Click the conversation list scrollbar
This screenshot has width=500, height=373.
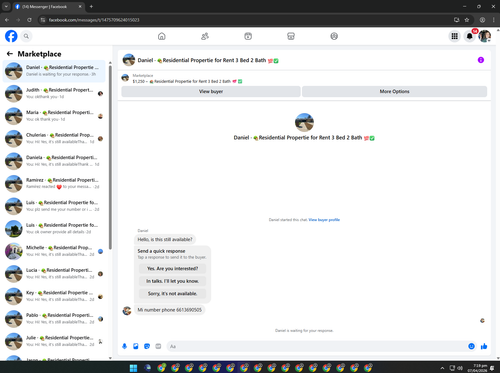click(x=110, y=157)
